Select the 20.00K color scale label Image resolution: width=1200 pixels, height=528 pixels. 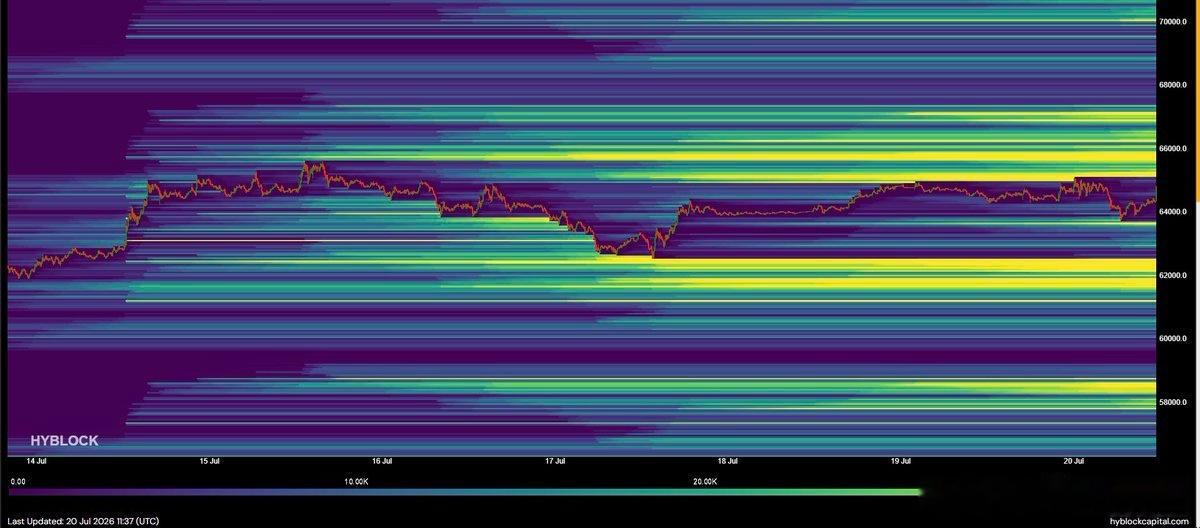(704, 481)
